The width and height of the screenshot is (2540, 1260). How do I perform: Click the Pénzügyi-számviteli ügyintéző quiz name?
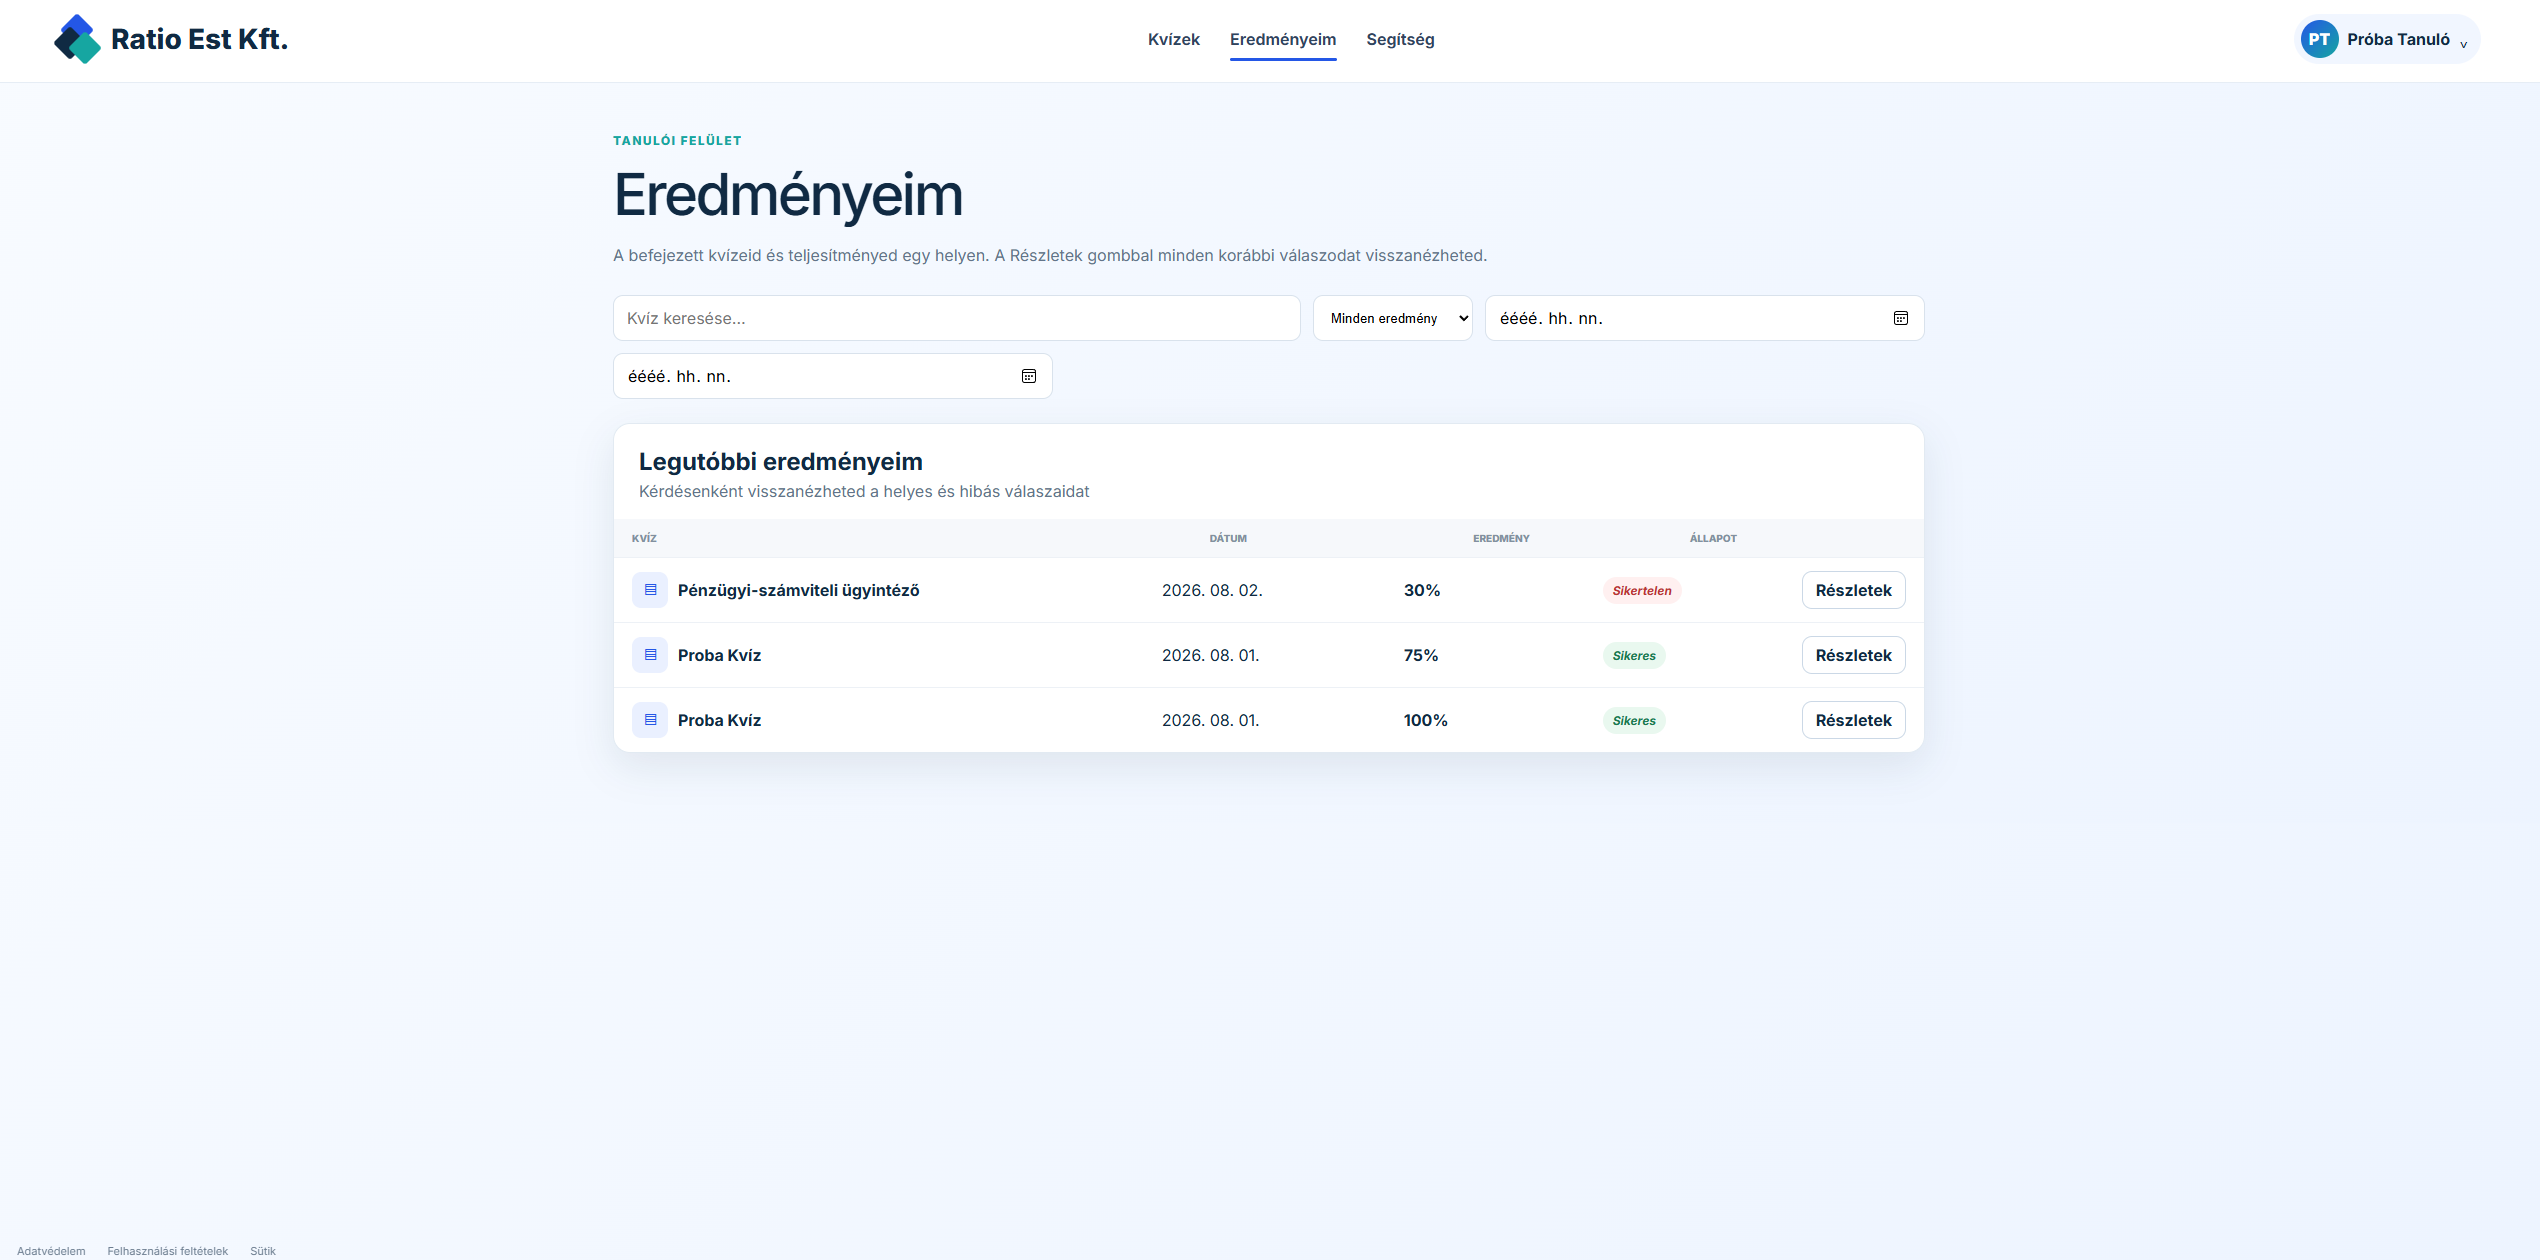798,590
